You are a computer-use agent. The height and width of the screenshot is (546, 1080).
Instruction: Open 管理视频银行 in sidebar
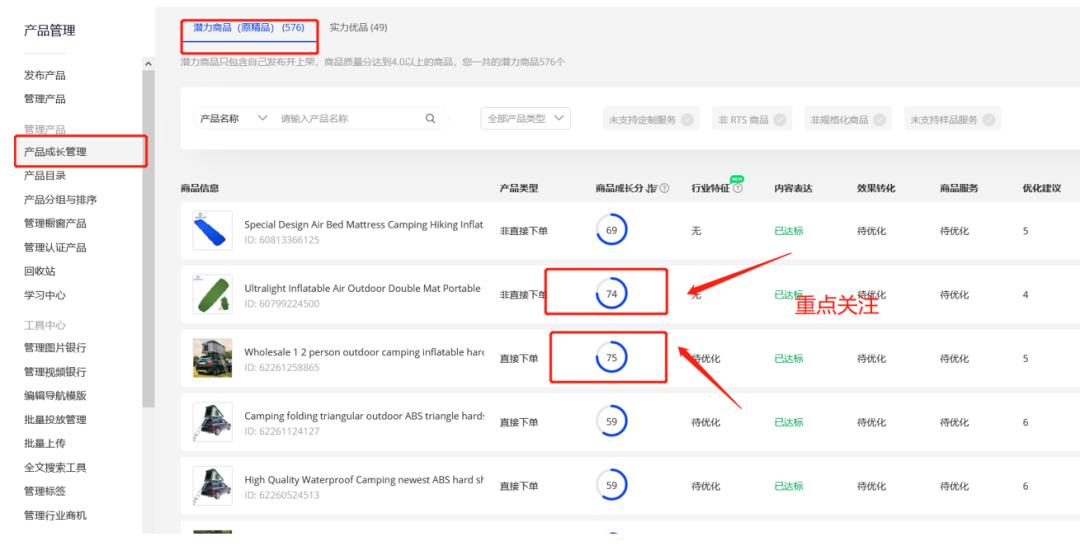[x=55, y=372]
